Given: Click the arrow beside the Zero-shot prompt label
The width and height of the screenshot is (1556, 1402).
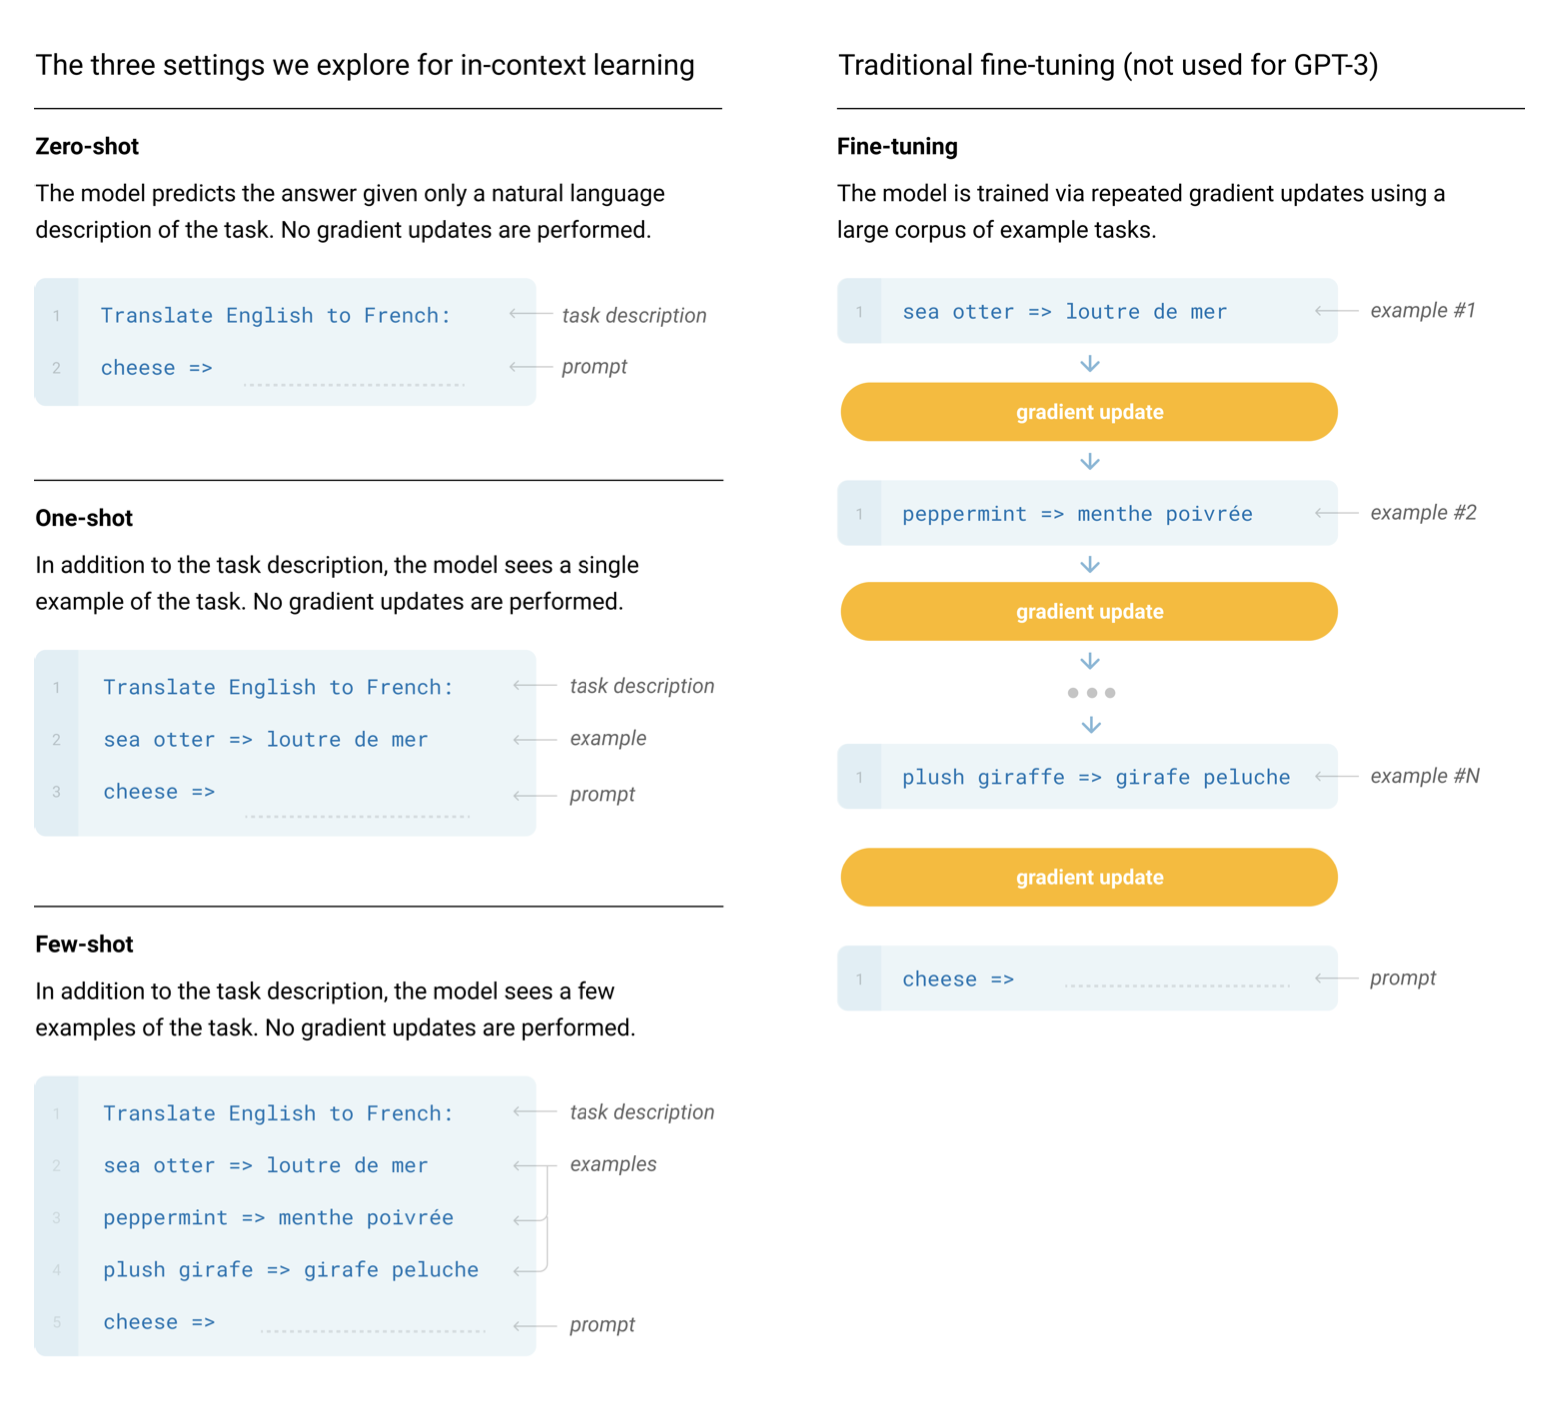Looking at the screenshot, I should pos(530,367).
